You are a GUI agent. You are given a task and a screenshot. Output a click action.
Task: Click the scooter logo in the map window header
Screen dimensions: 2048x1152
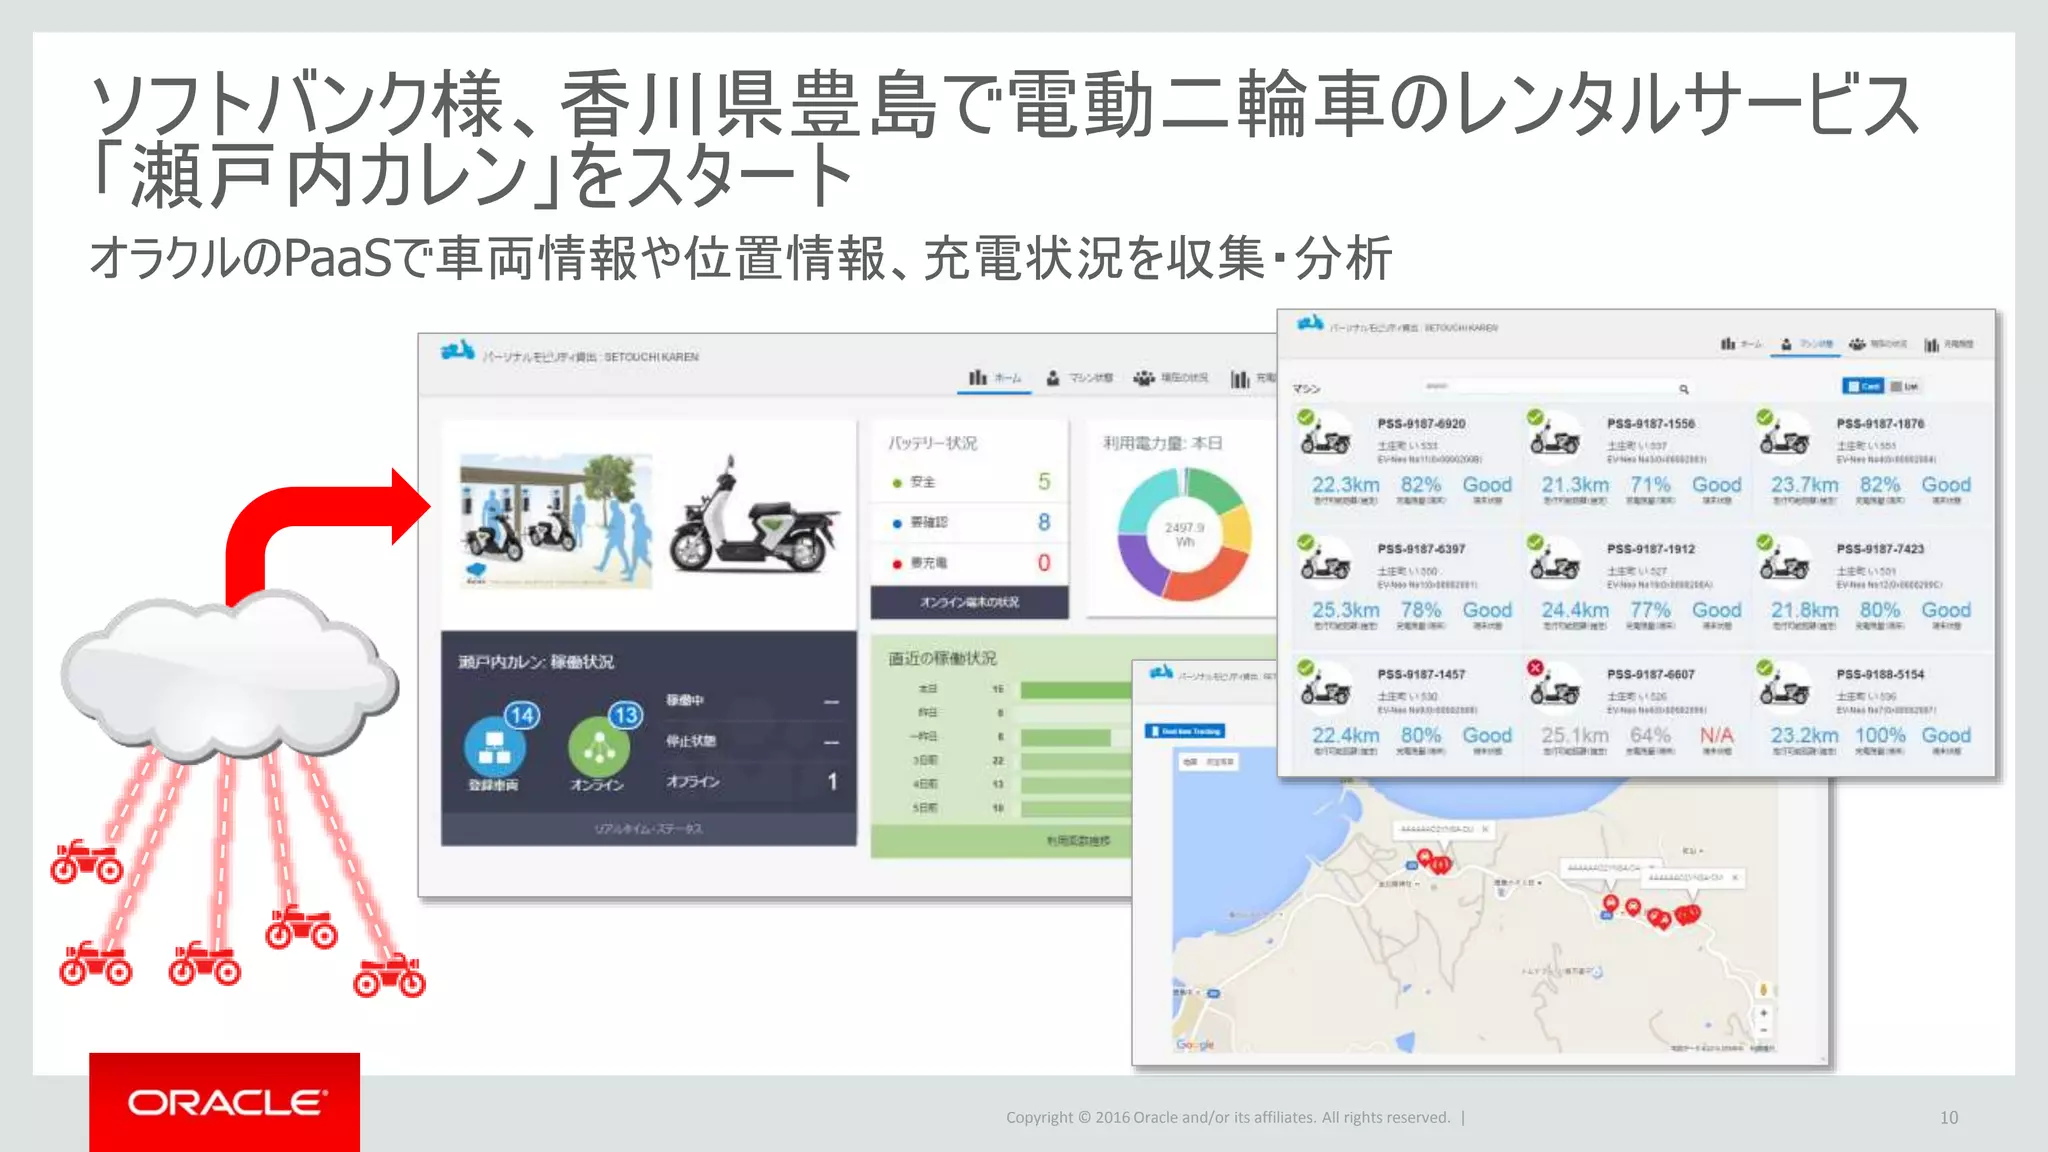point(1161,672)
